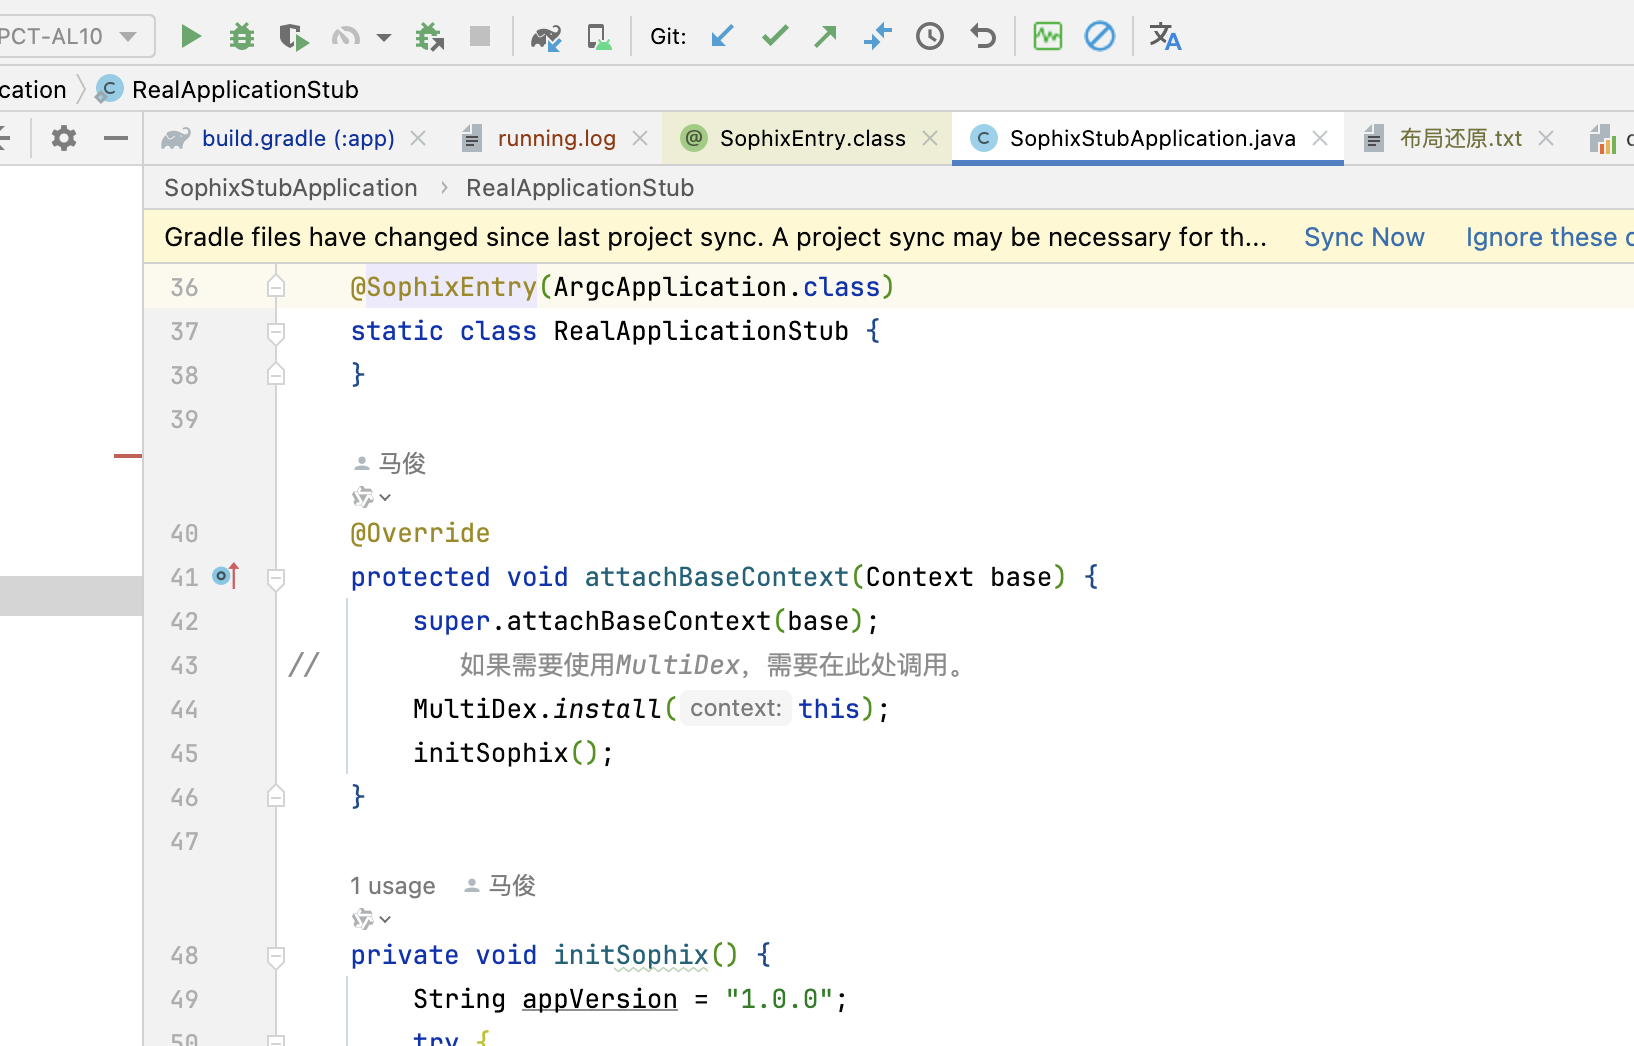Click the red error stripe marker
This screenshot has width=1634, height=1046.
click(128, 456)
